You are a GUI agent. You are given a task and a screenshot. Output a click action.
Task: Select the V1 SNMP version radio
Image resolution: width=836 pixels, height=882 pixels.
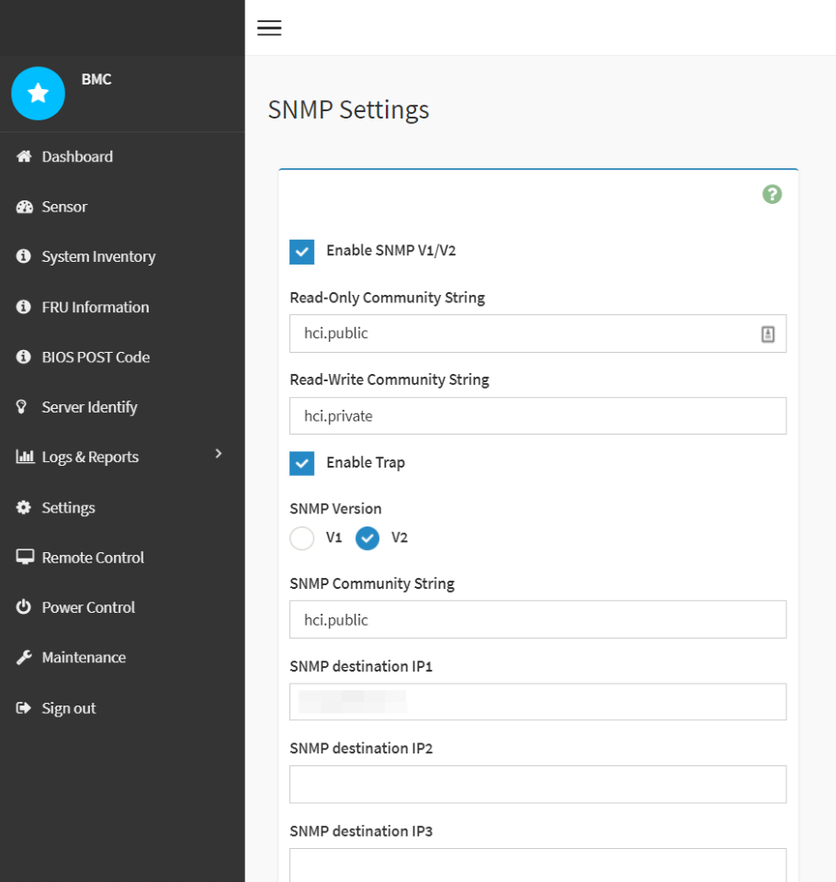[x=302, y=538]
